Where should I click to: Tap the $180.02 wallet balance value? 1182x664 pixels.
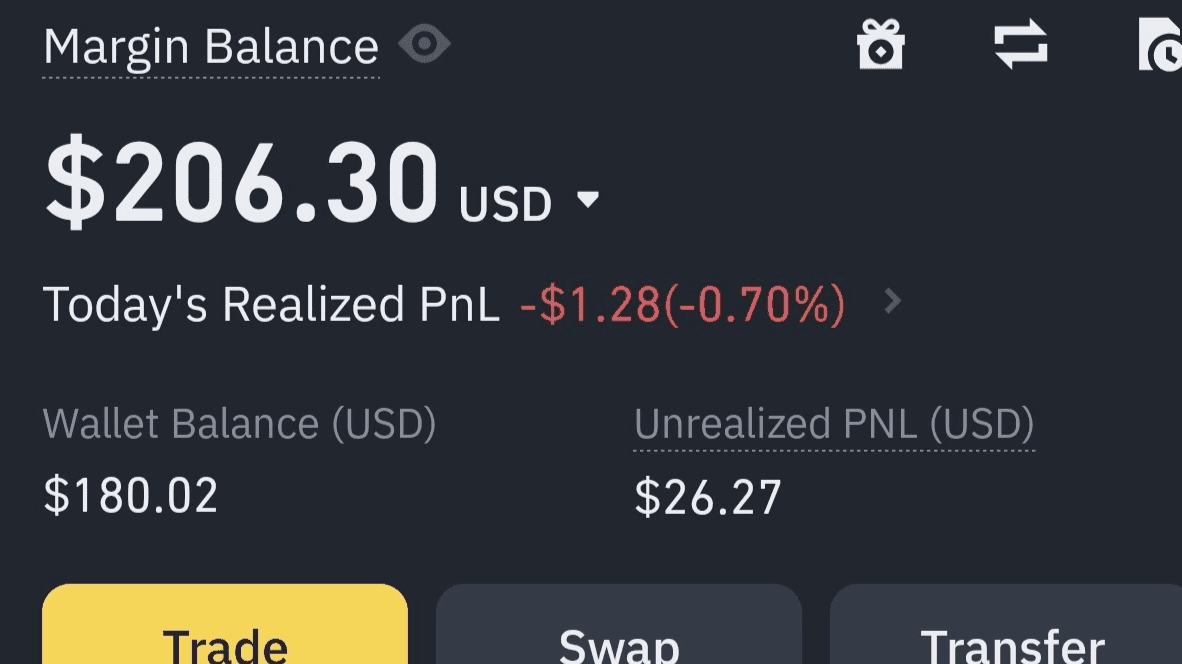pos(130,496)
